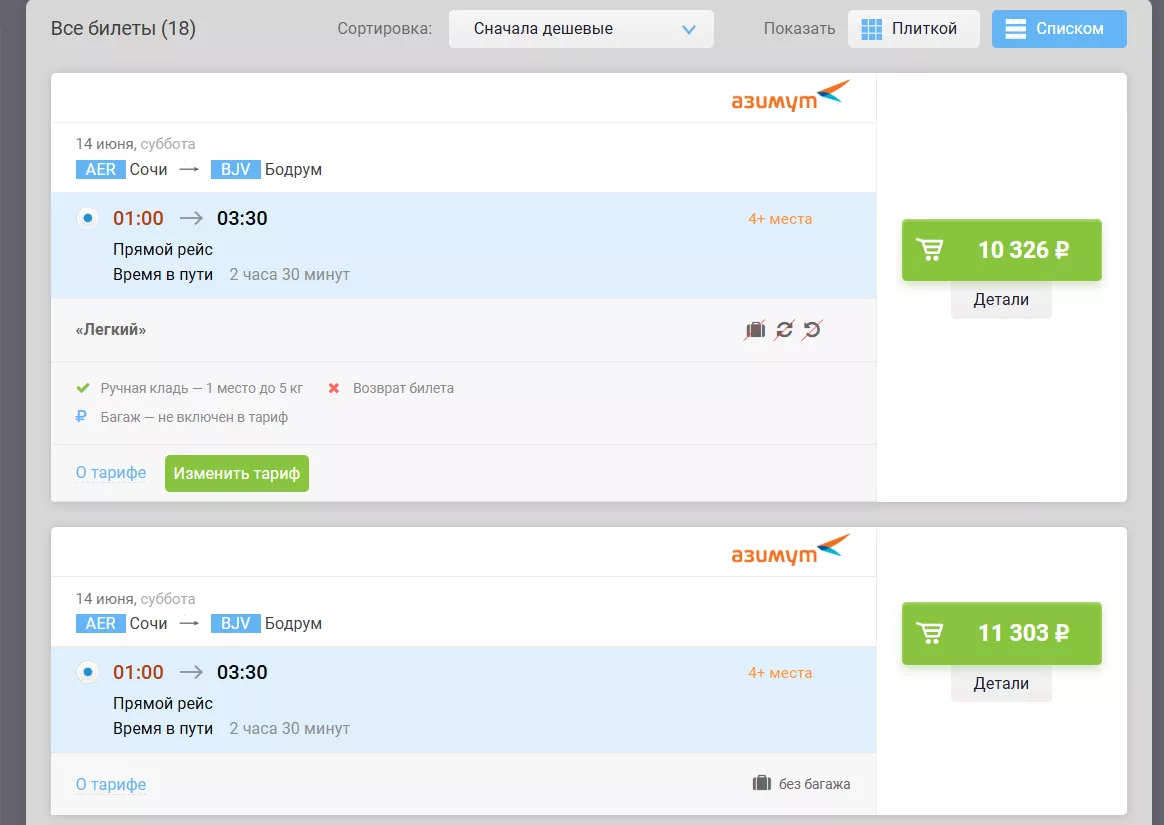
Task: Click the Azimuth airline logo in second ticket
Action: (790, 552)
